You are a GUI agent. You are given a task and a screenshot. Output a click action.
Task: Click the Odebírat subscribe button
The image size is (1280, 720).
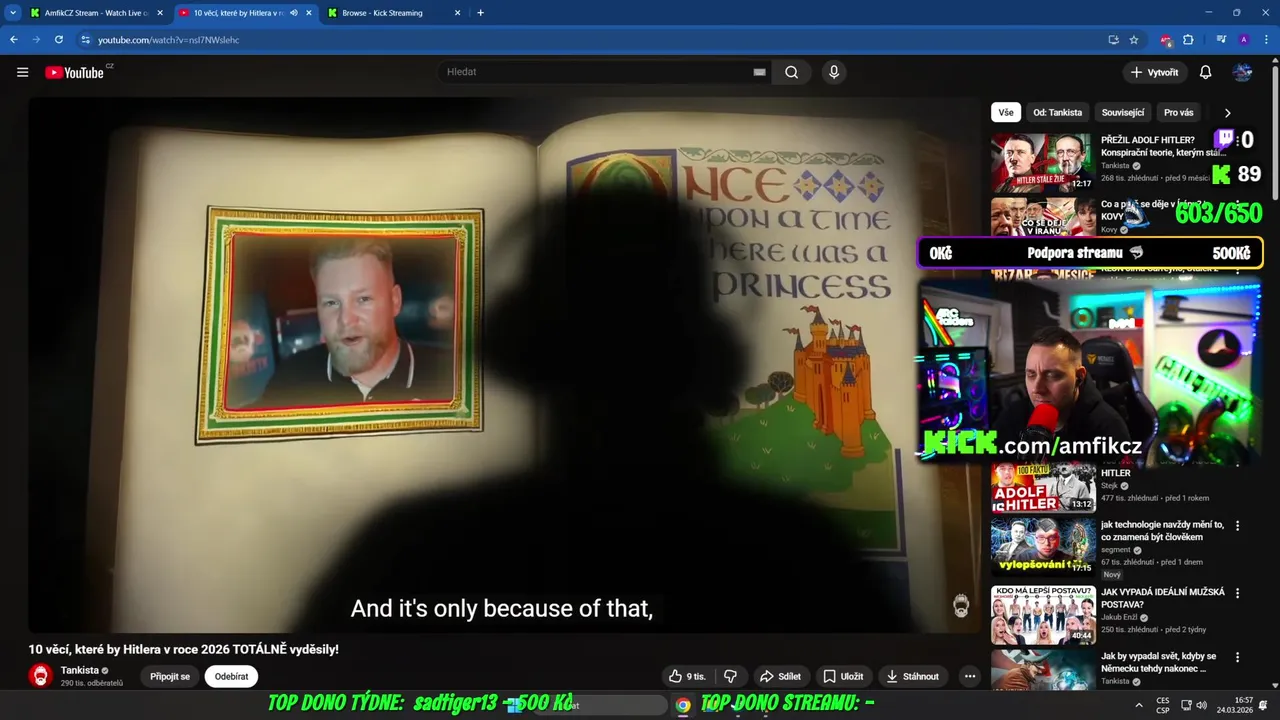click(x=231, y=676)
